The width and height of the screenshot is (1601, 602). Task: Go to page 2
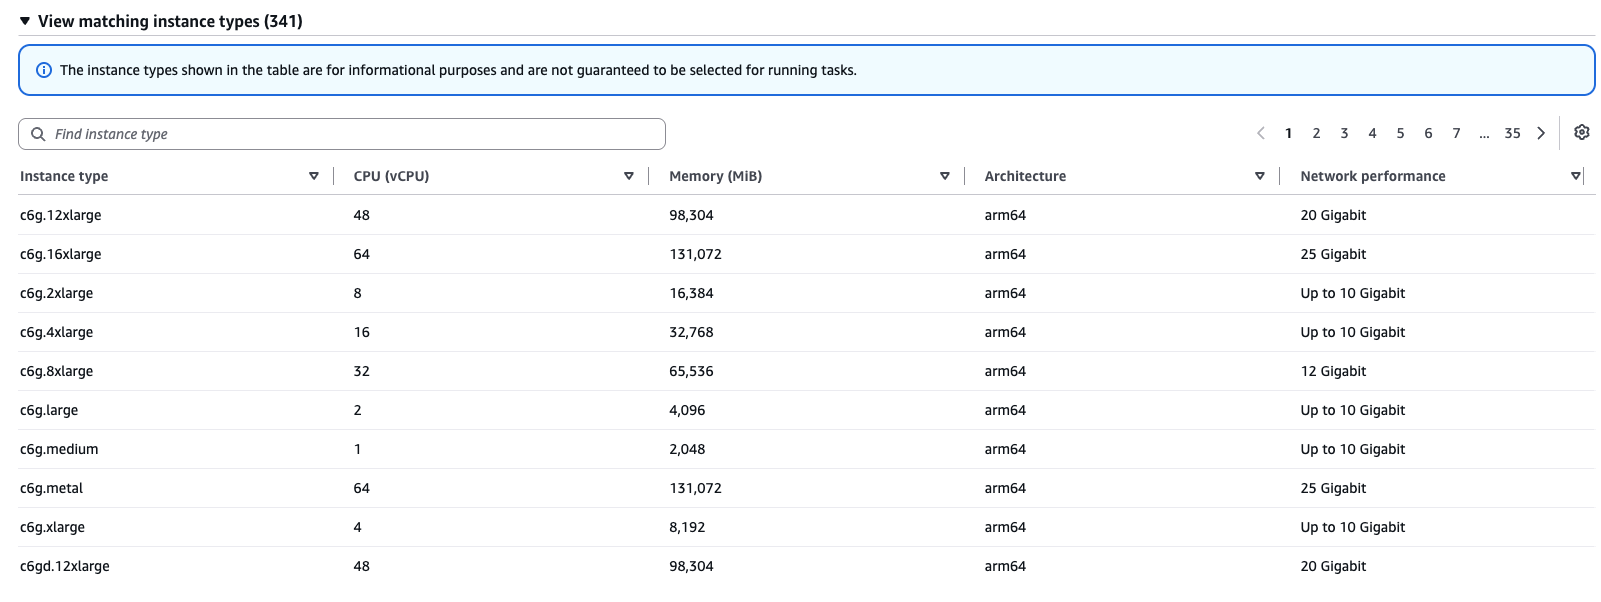[1316, 133]
